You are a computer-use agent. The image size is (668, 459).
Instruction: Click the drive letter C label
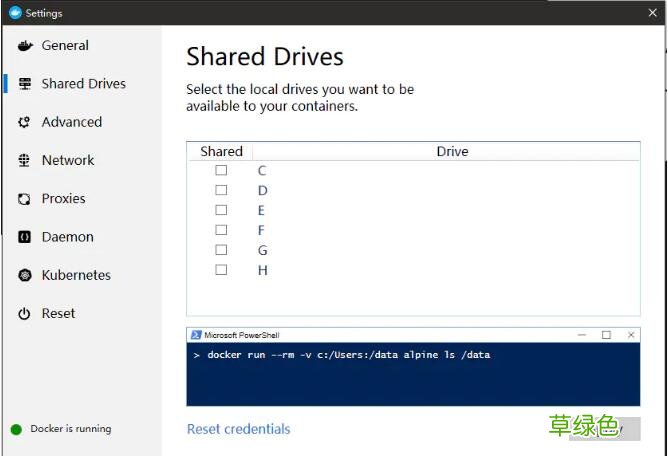click(x=262, y=171)
